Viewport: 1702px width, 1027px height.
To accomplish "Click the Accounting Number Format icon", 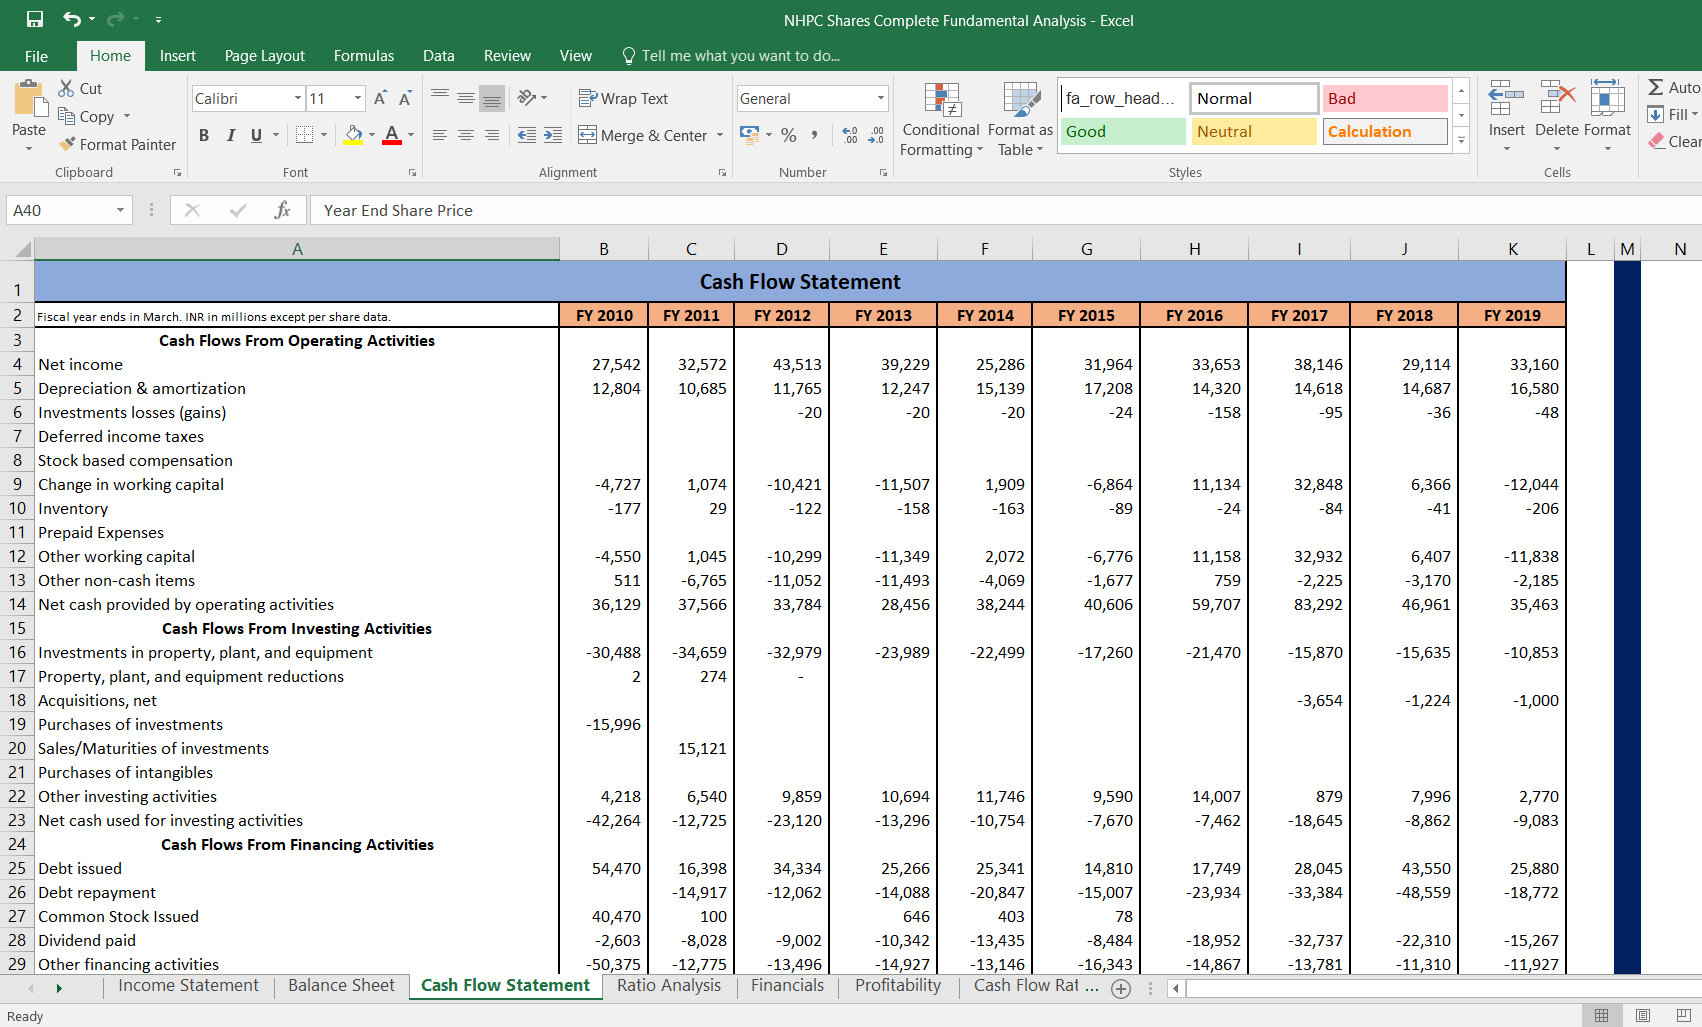I will (x=749, y=134).
